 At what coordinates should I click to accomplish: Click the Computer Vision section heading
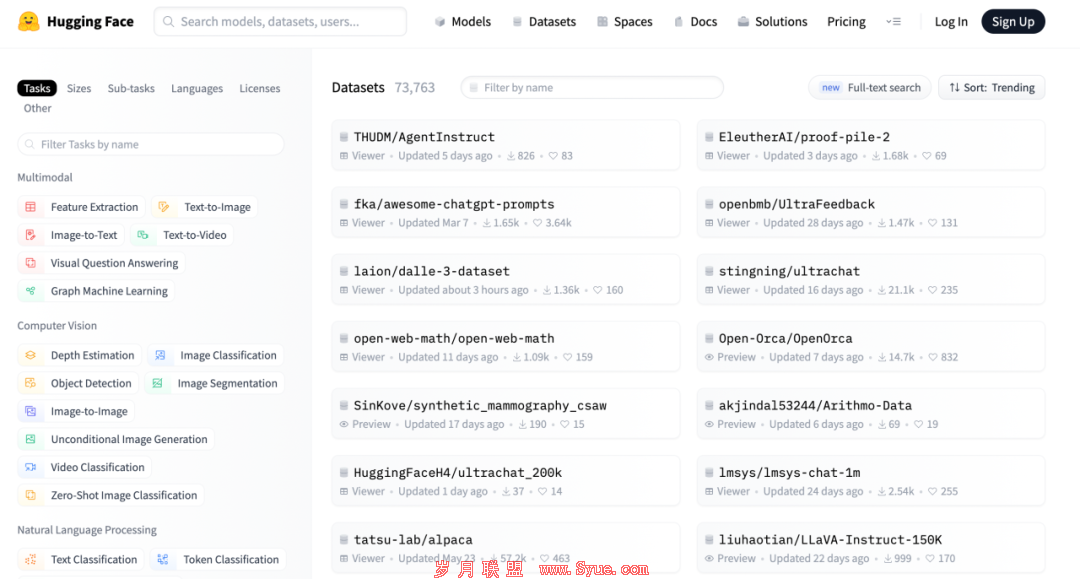coord(57,325)
